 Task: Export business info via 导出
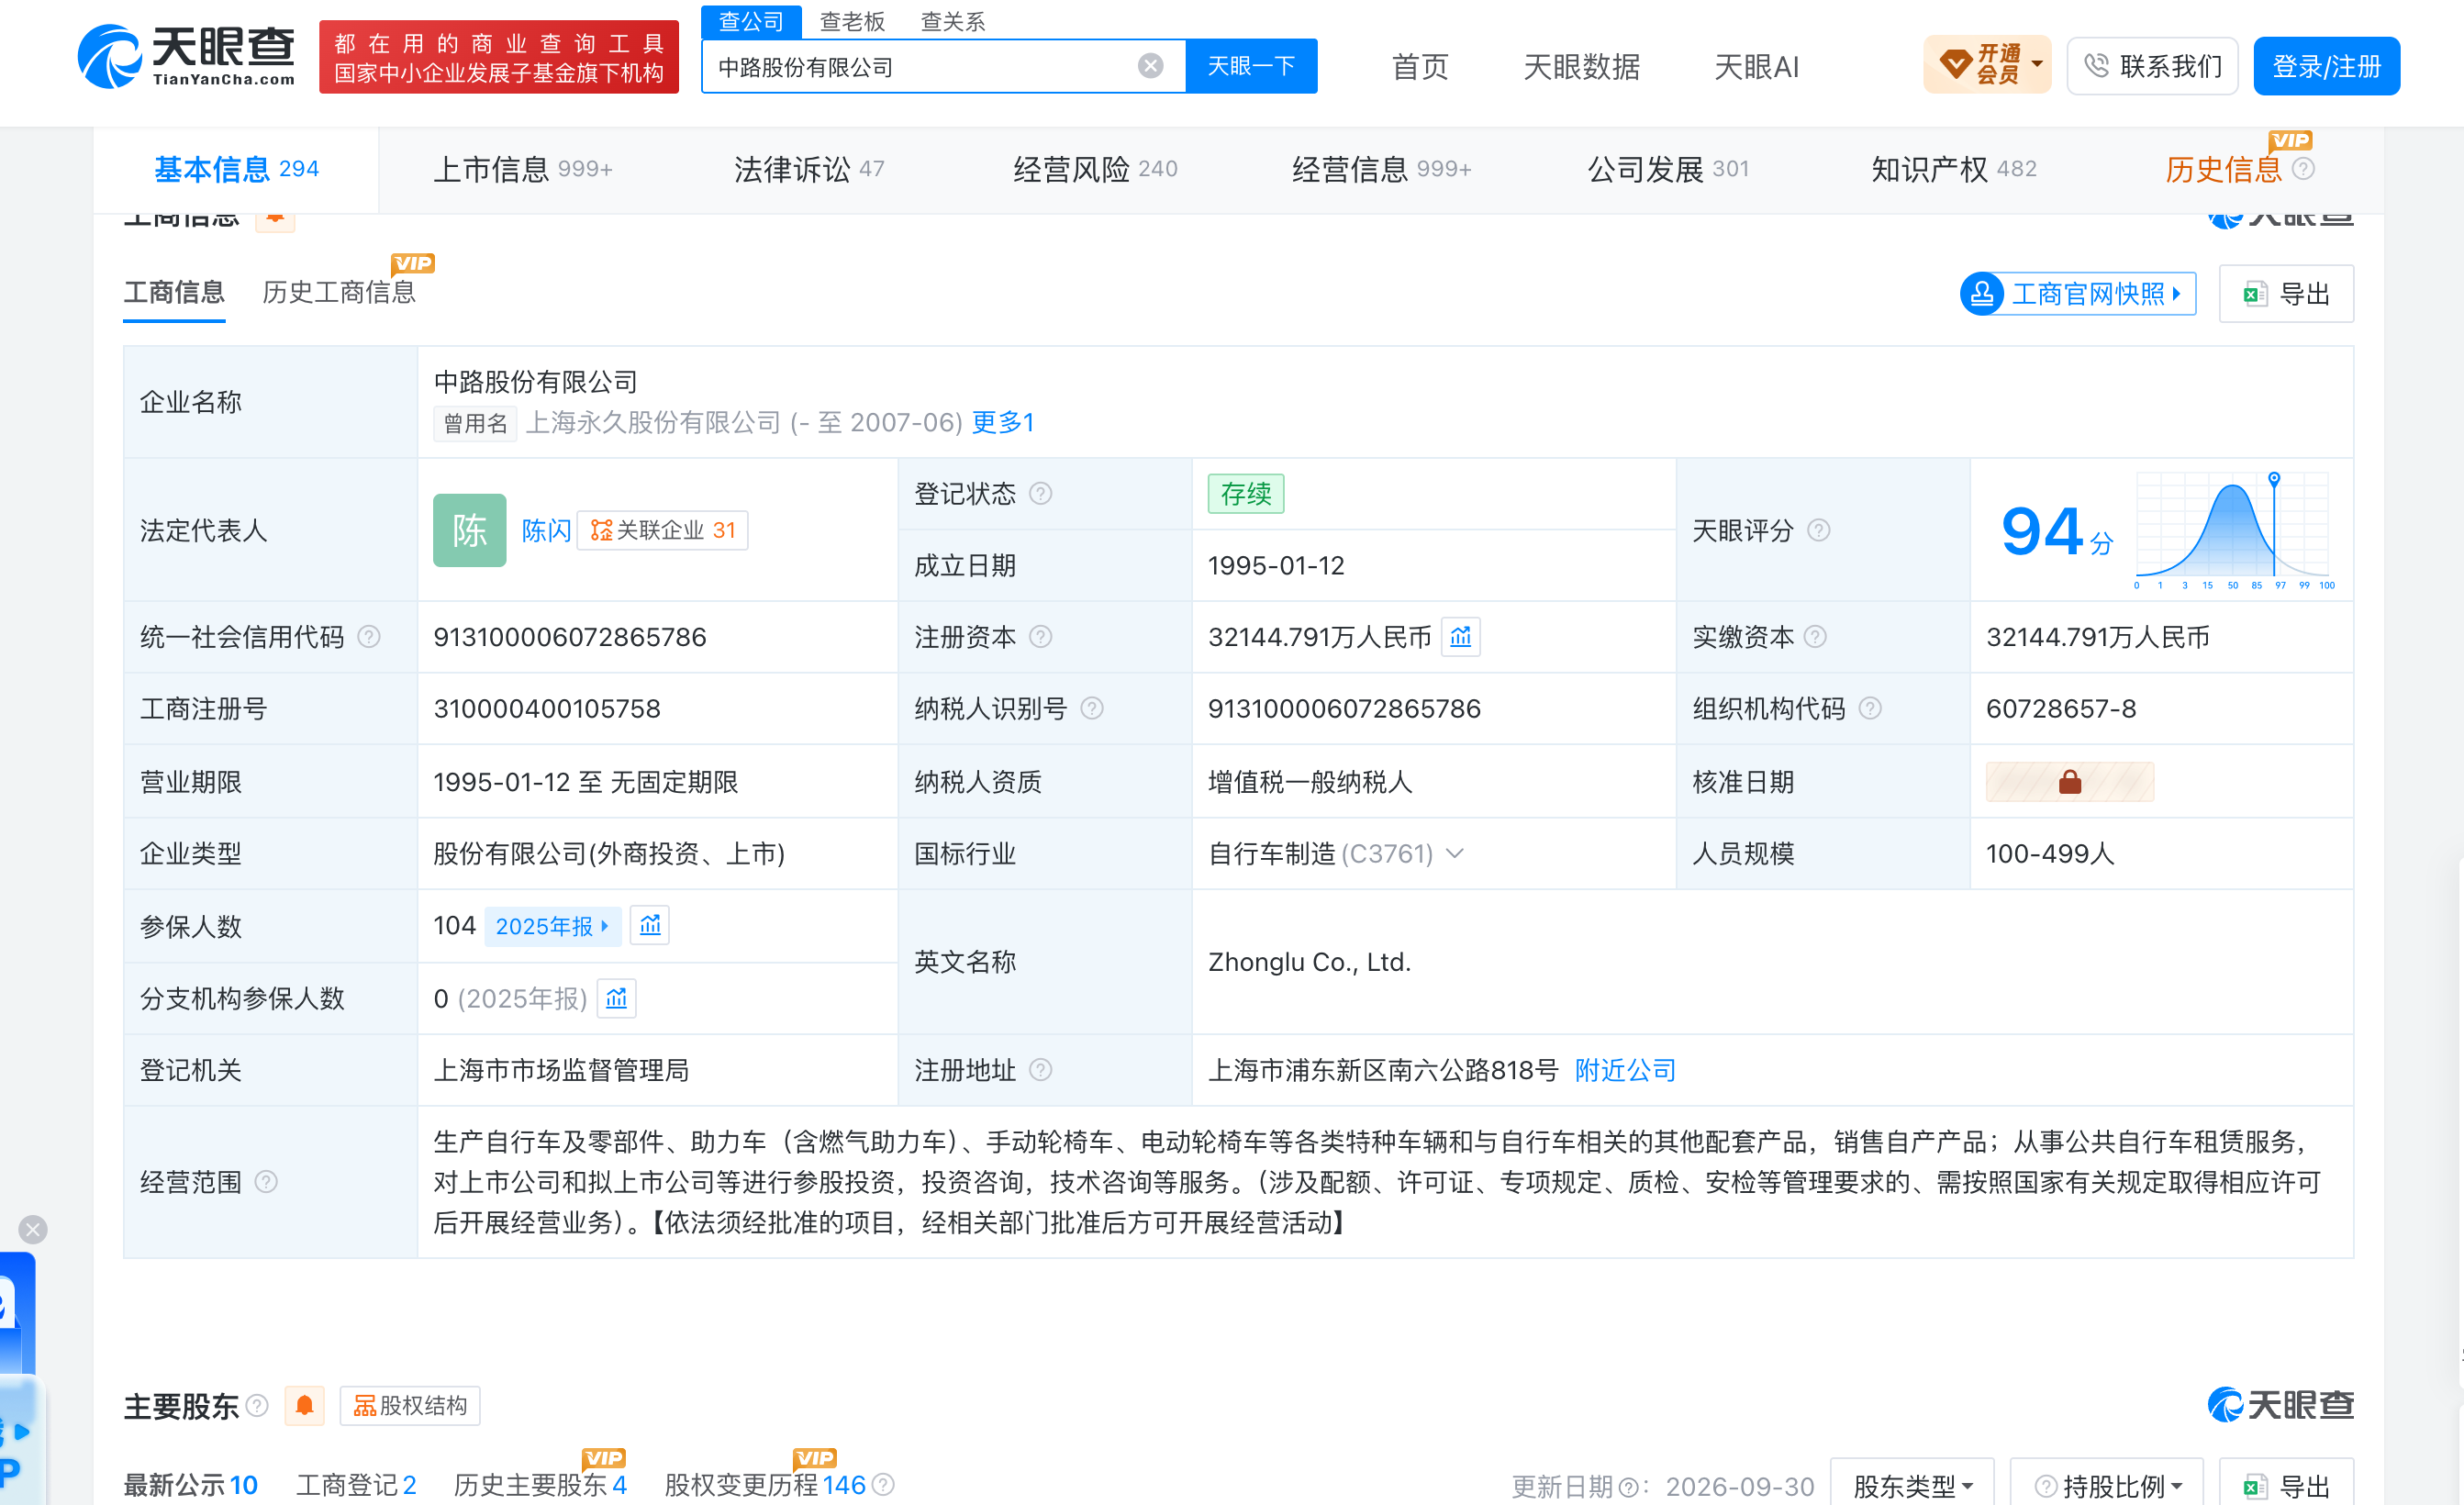coord(2286,294)
